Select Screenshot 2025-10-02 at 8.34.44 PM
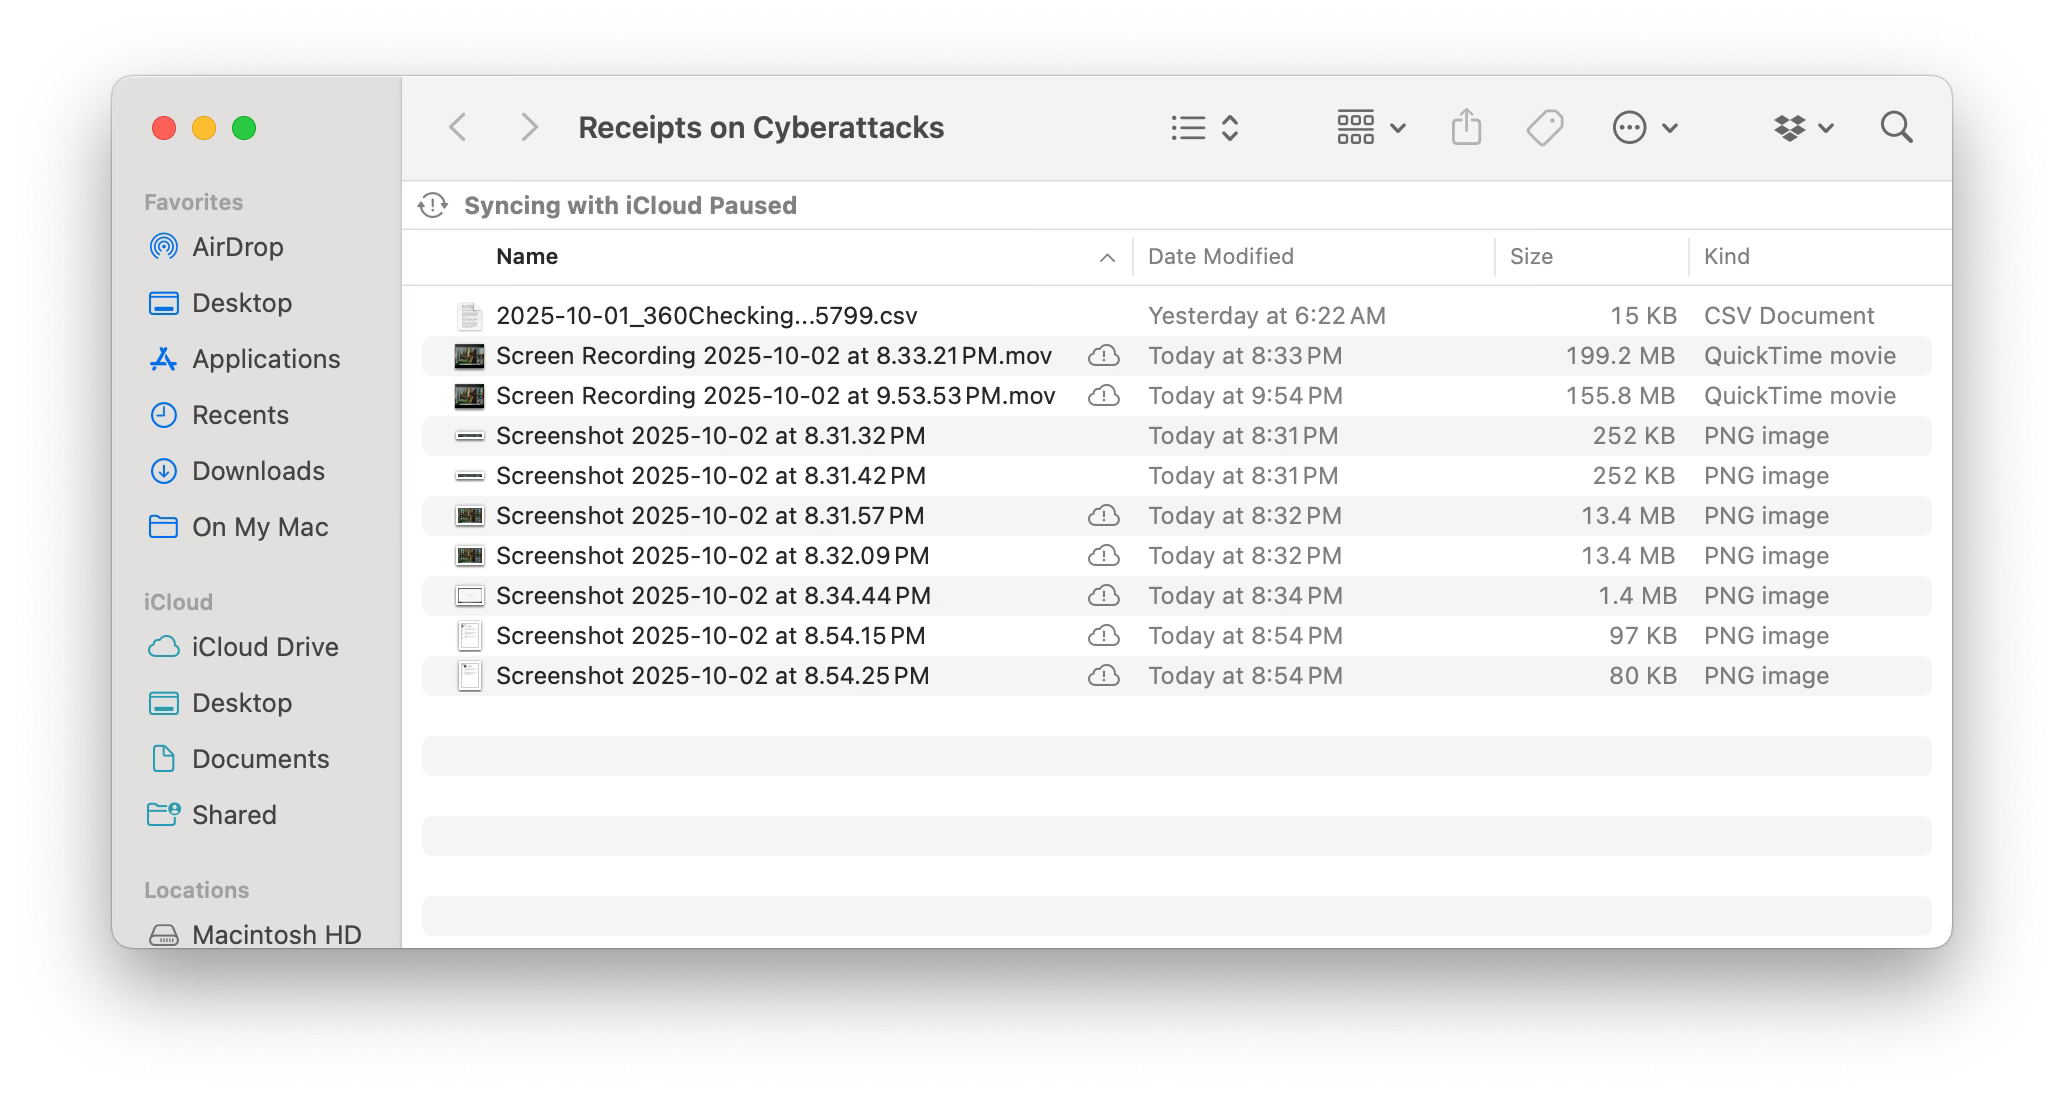 713,596
